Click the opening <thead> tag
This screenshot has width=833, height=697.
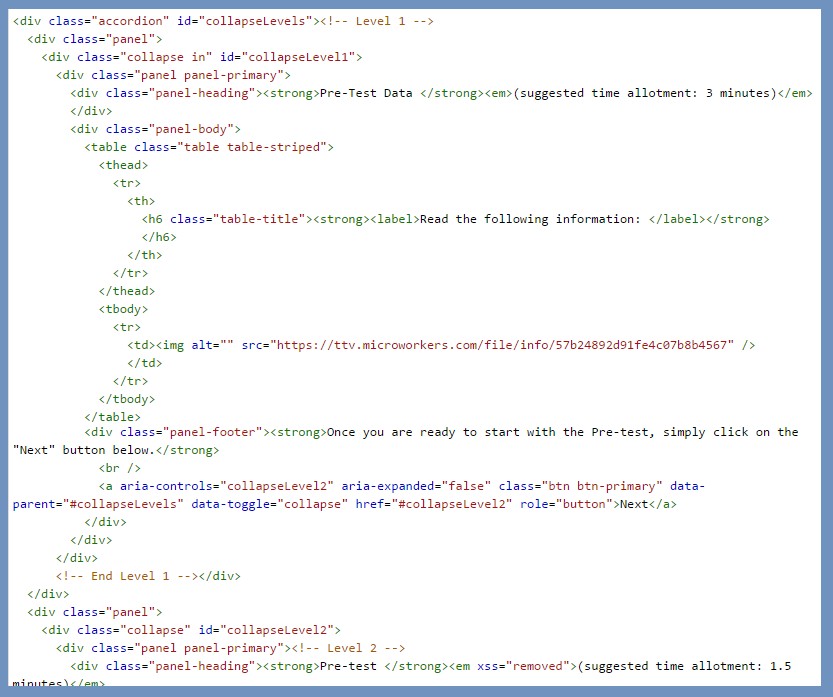[x=123, y=165]
